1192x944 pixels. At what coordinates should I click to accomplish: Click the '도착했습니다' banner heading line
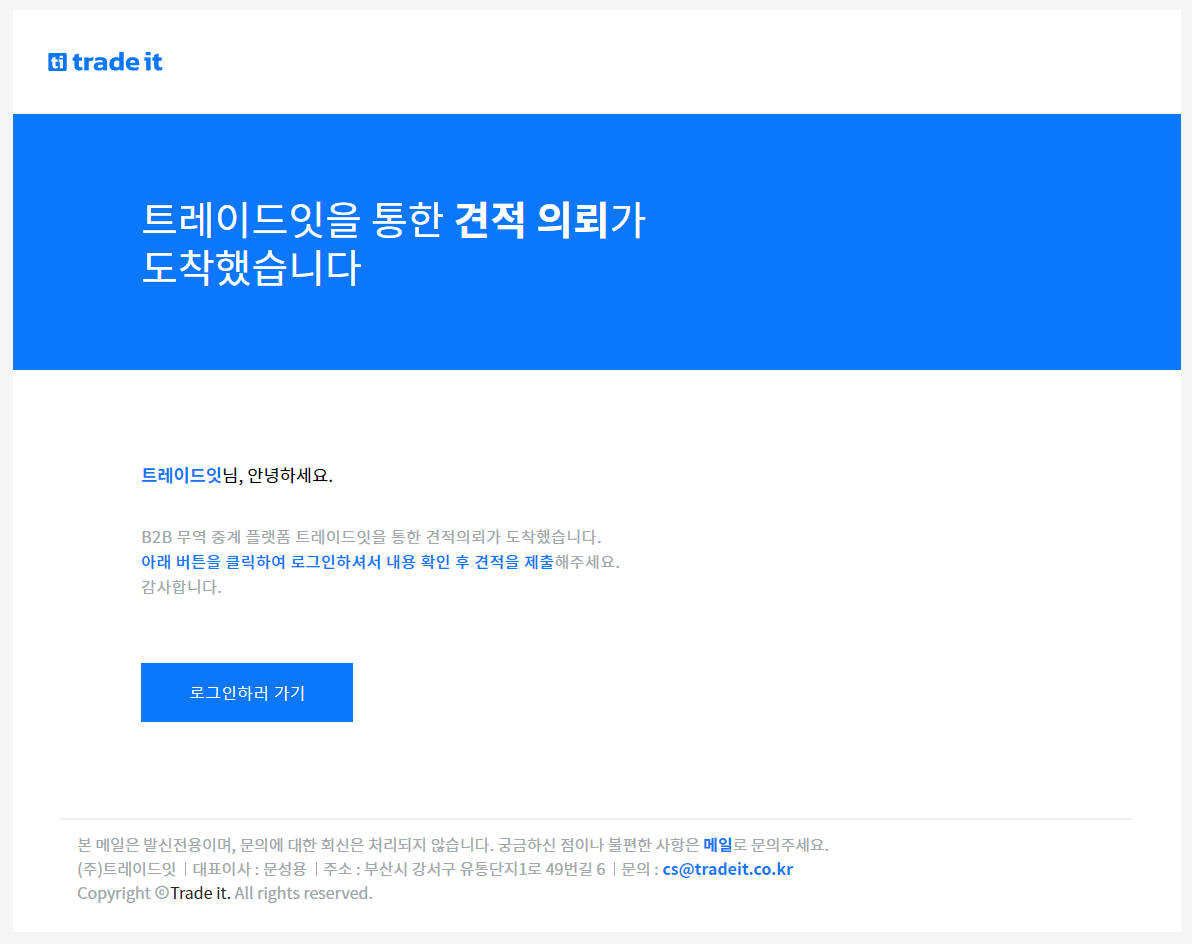point(250,269)
